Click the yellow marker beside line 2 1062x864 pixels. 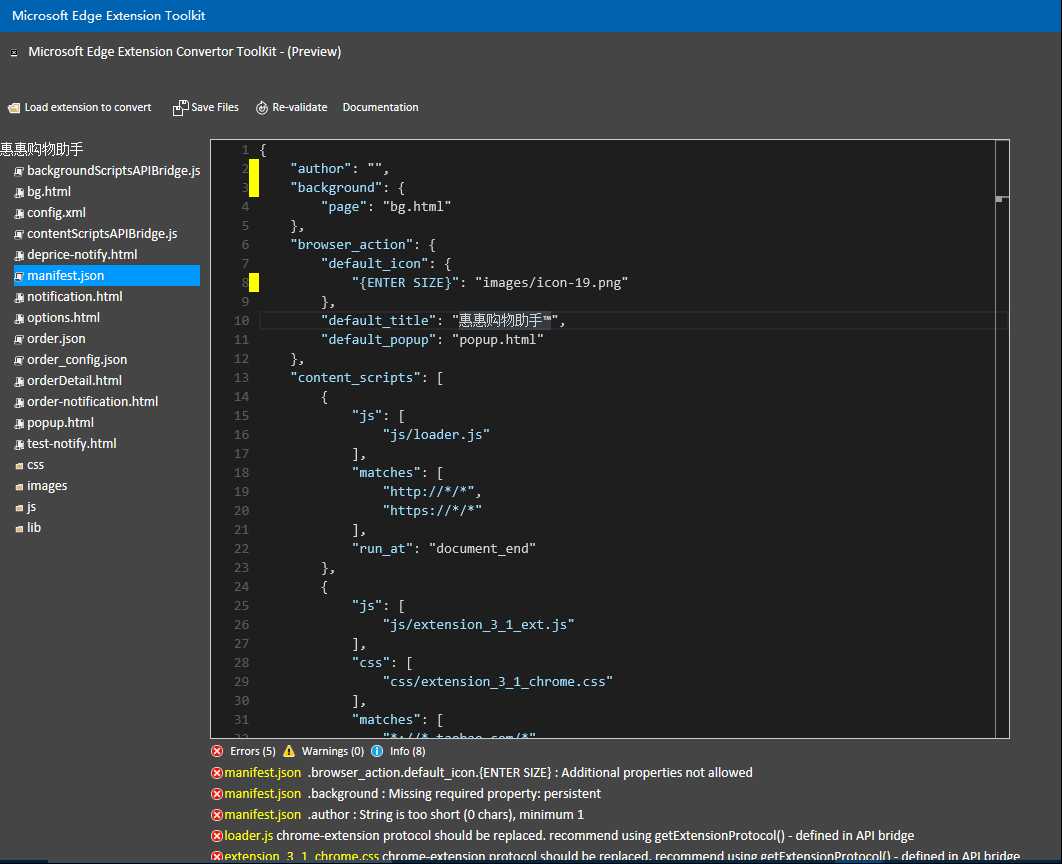pos(254,169)
